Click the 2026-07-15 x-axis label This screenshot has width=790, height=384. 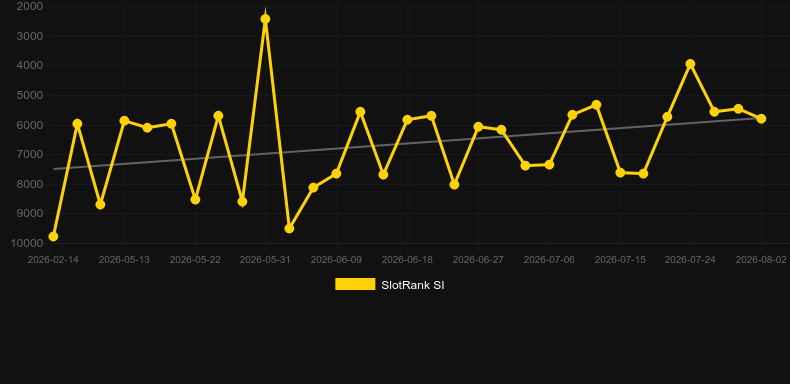click(x=620, y=260)
